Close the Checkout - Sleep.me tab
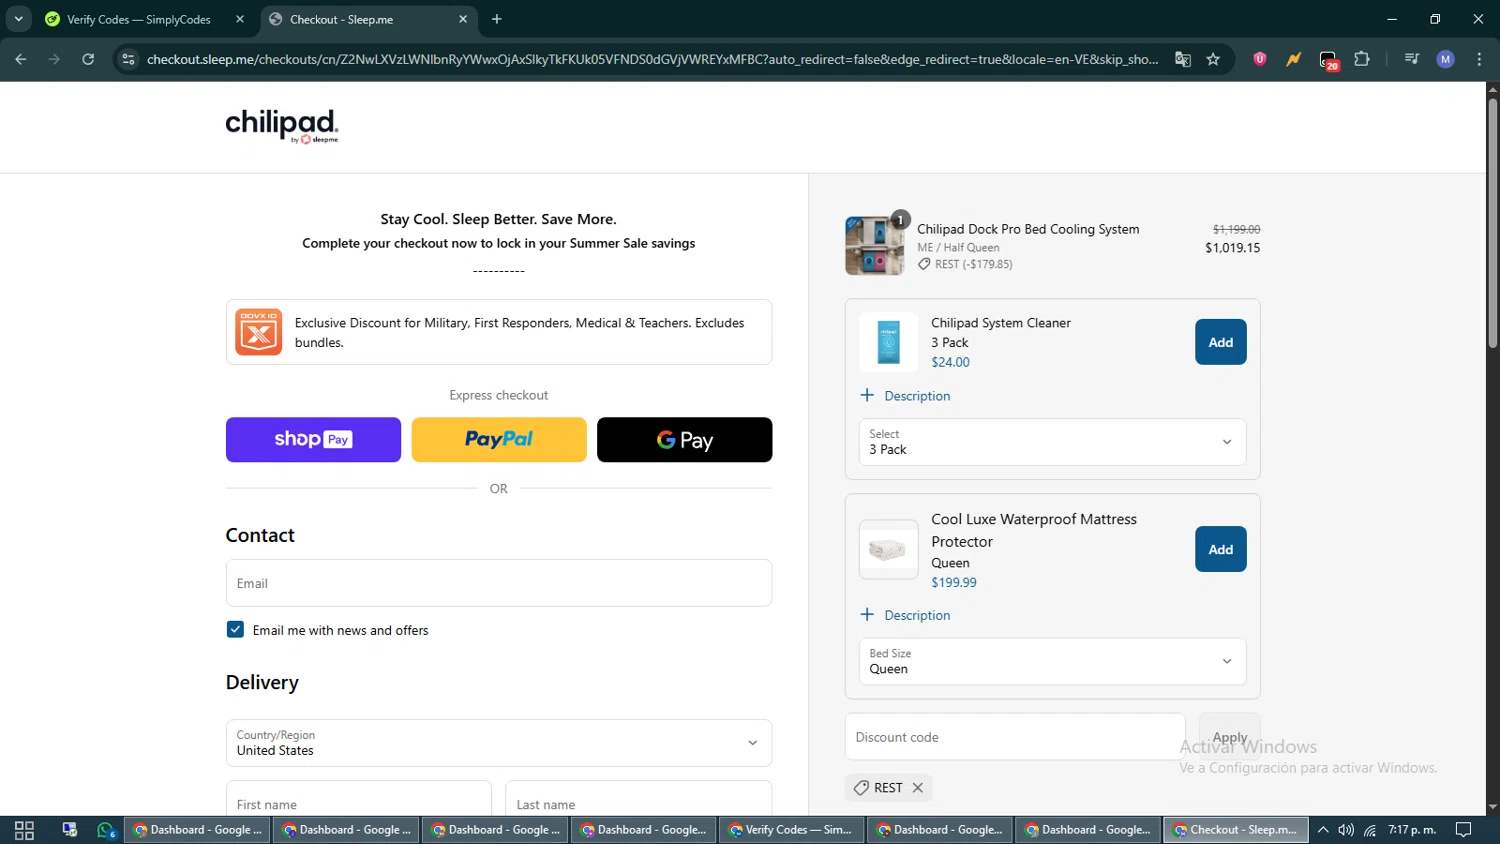Image resolution: width=1500 pixels, height=844 pixels. (463, 19)
